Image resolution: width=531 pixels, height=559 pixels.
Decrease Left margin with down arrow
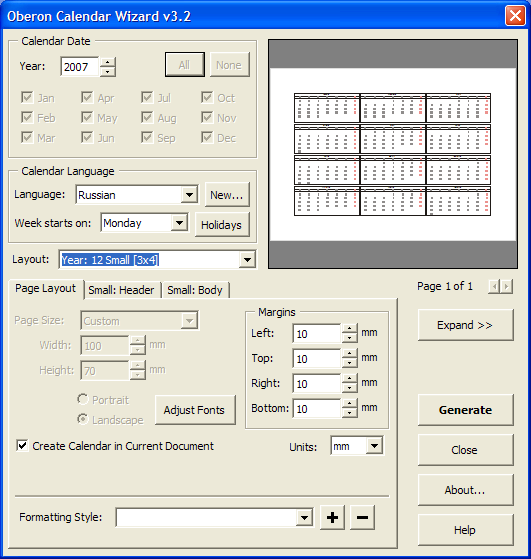coord(349,338)
